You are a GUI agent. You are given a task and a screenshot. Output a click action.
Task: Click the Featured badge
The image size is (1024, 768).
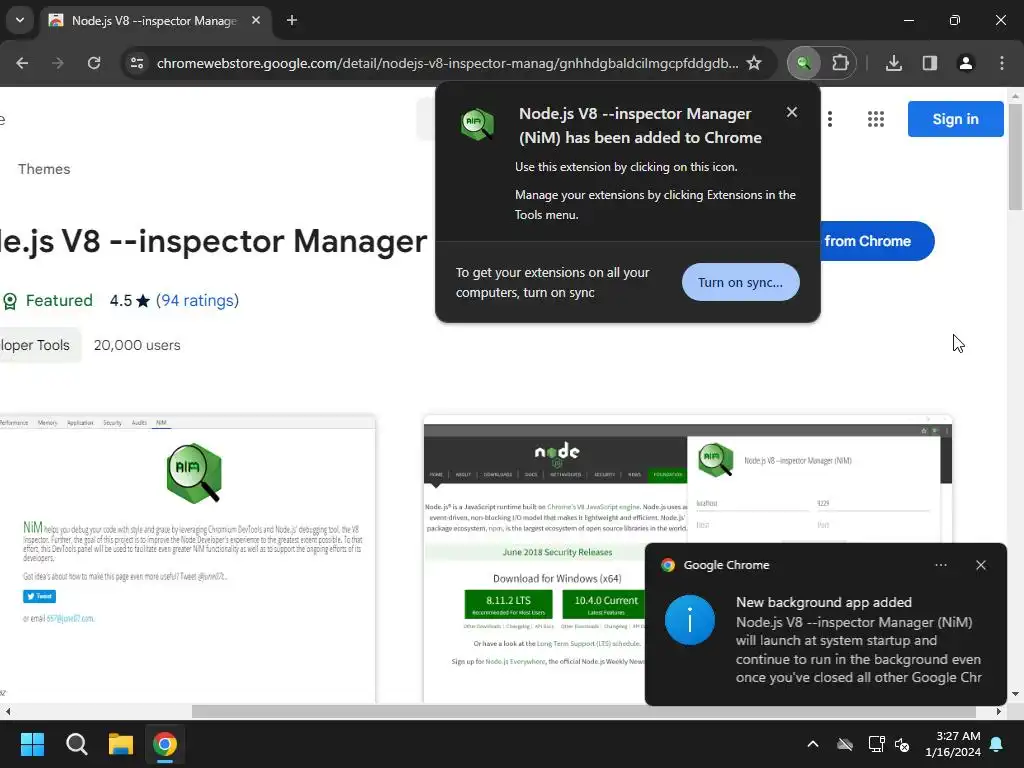(48, 300)
